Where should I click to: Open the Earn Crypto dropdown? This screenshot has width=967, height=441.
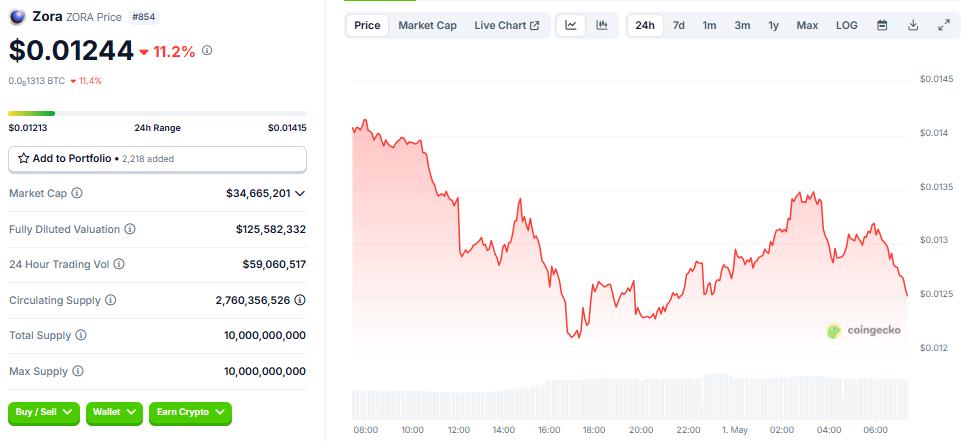point(189,411)
